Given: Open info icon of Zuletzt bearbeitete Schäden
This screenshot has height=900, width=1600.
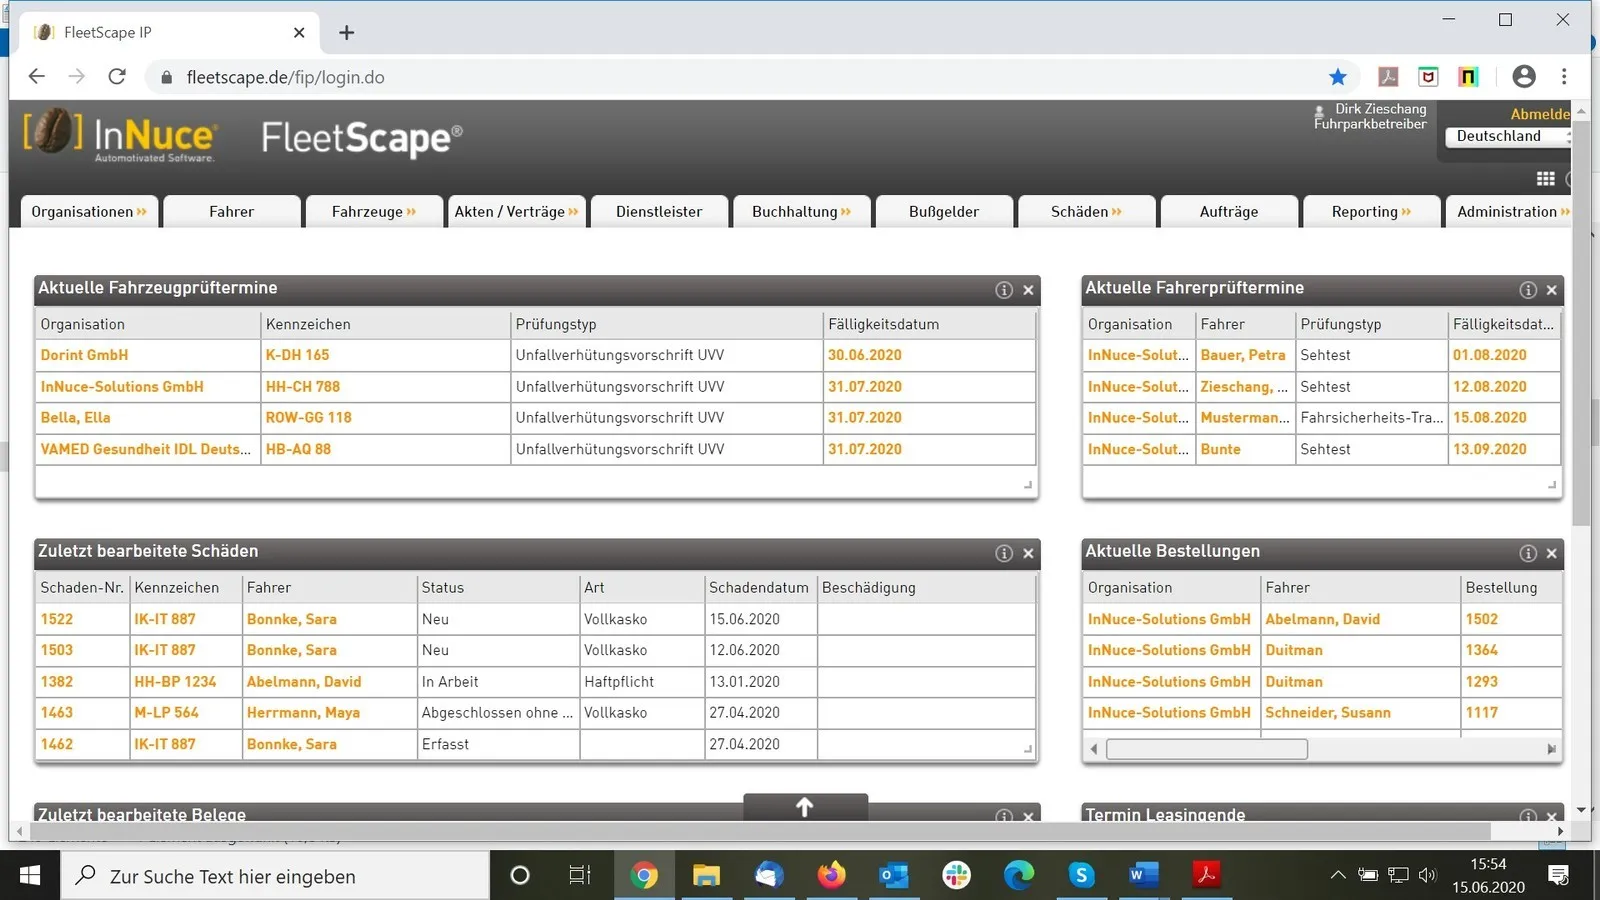Looking at the screenshot, I should [x=1004, y=553].
